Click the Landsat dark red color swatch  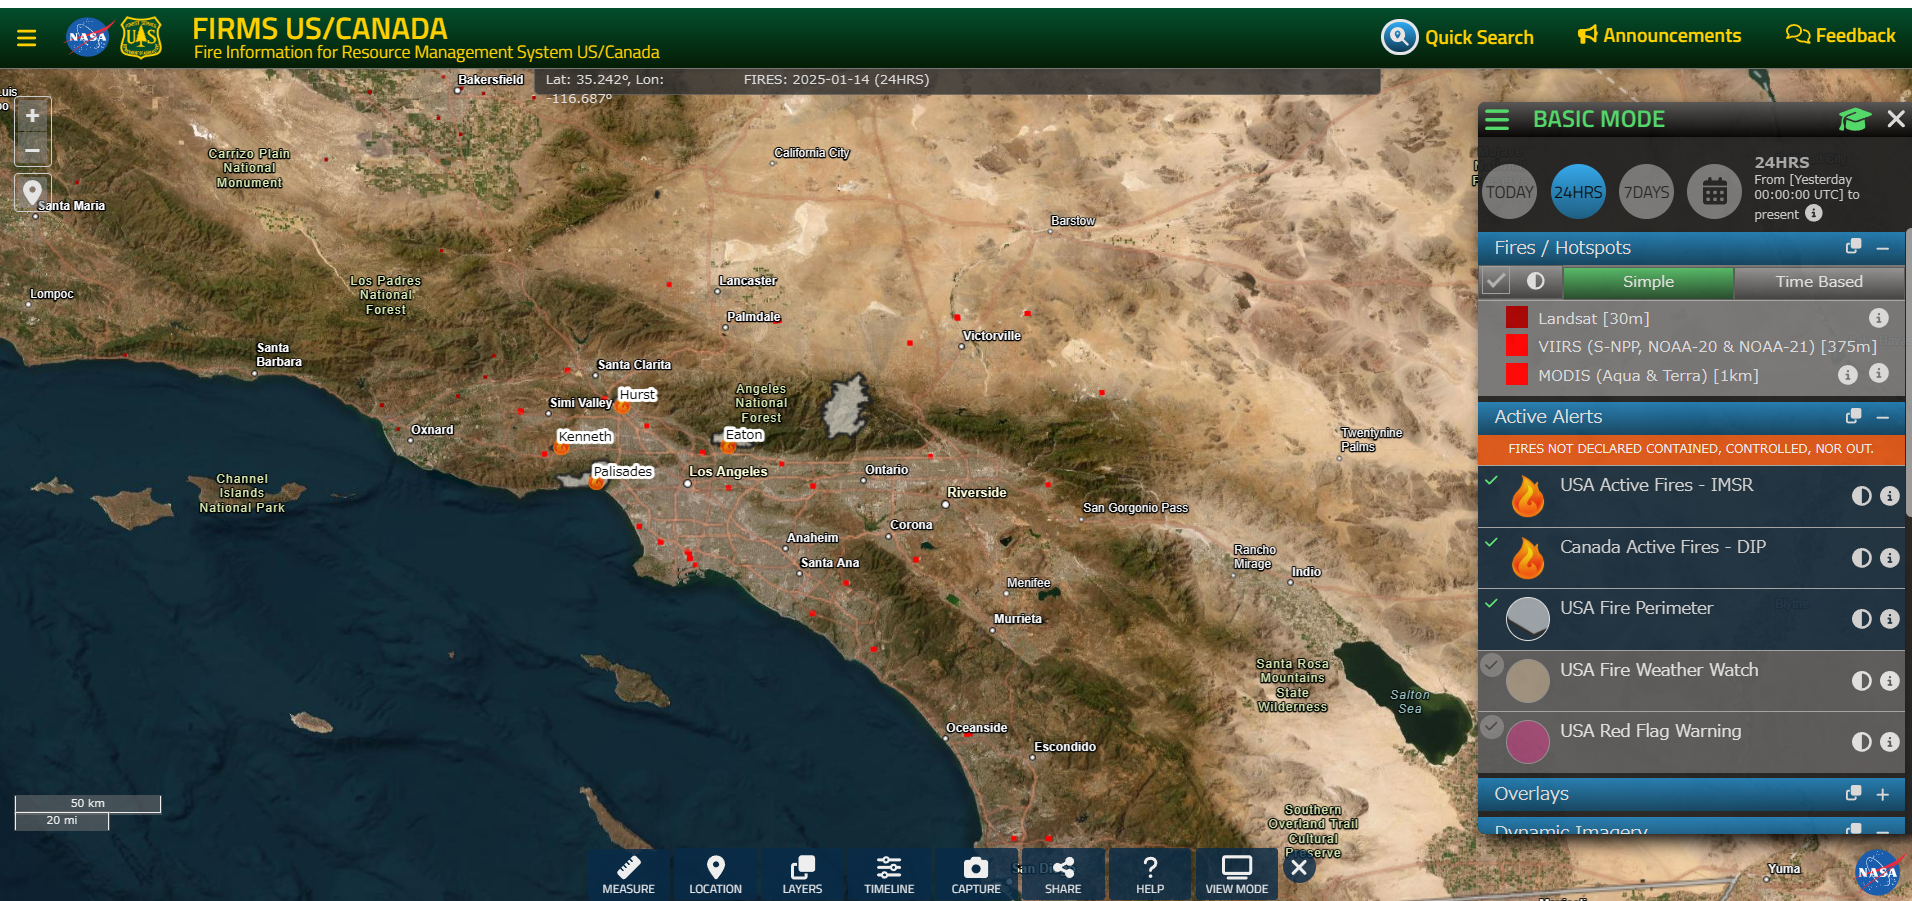(x=1517, y=318)
